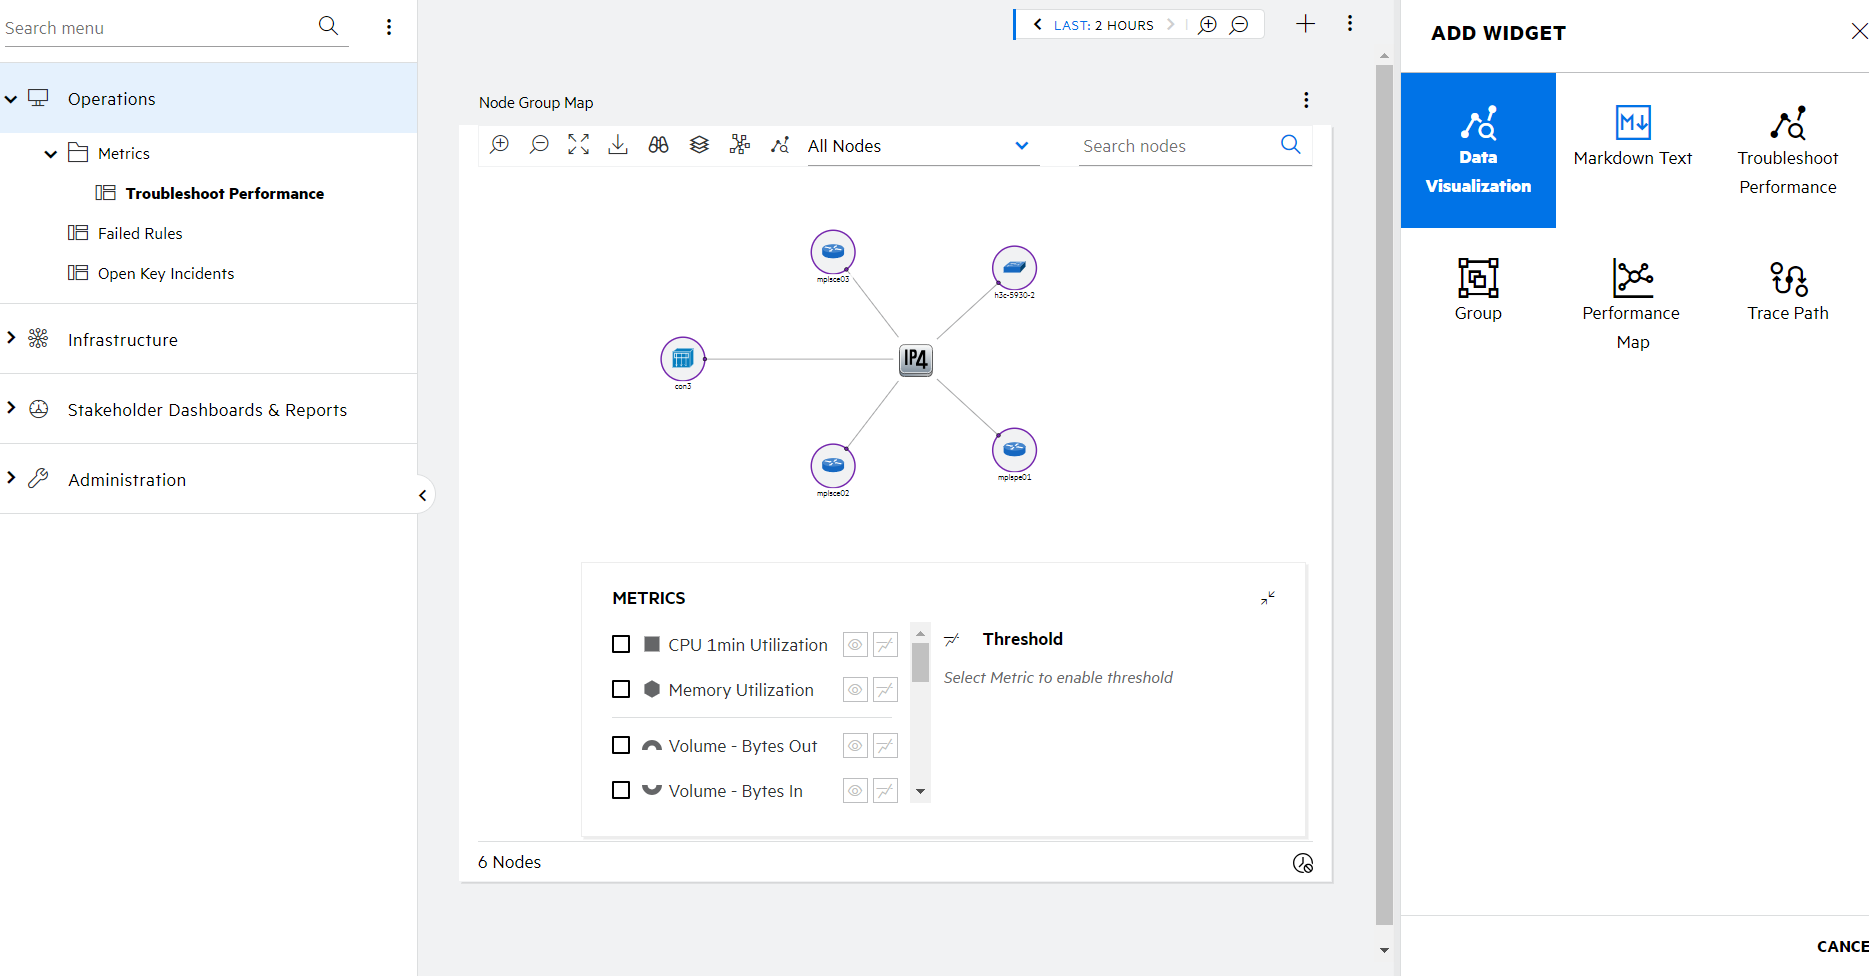Viewport: 1869px width, 976px height.
Task: Collapse the Metrics folder
Action: click(x=50, y=154)
